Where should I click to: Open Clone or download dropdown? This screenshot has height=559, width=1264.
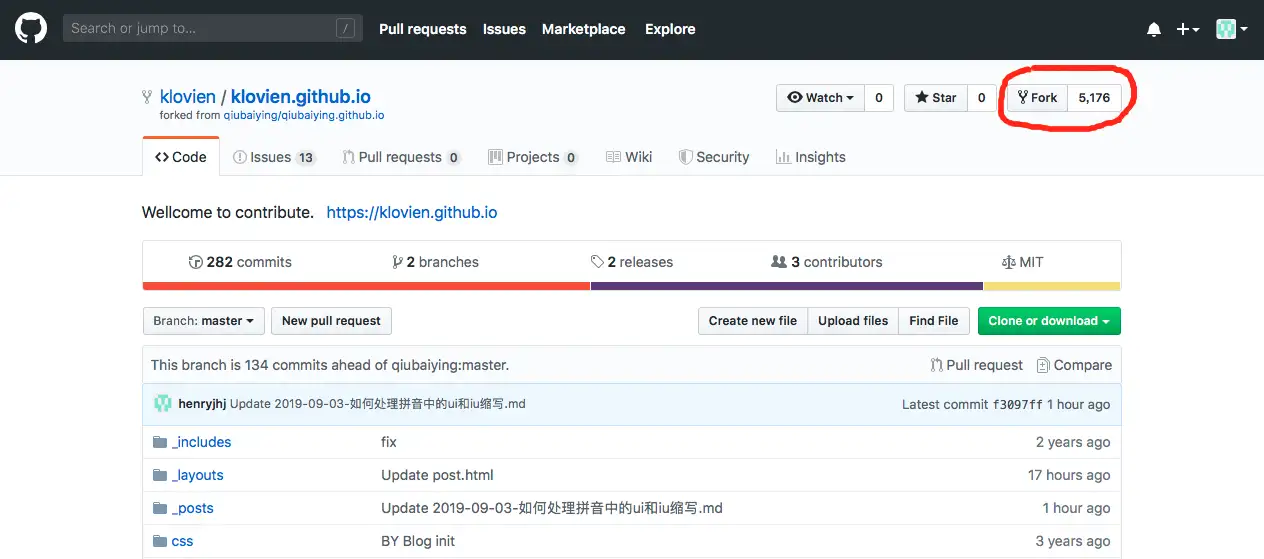pyautogui.click(x=1049, y=321)
